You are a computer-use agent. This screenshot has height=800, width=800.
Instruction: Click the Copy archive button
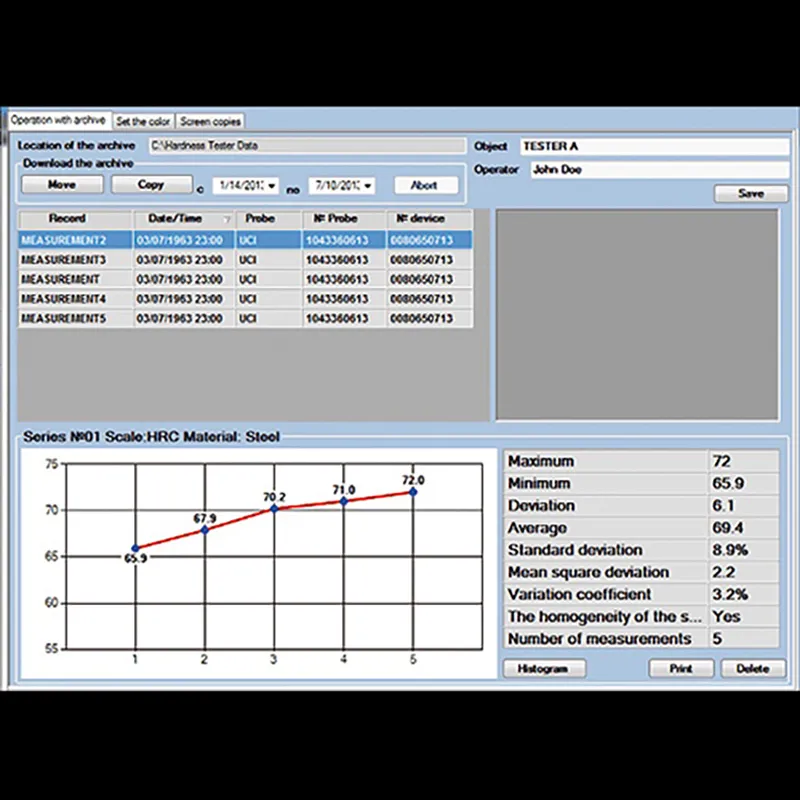(152, 185)
